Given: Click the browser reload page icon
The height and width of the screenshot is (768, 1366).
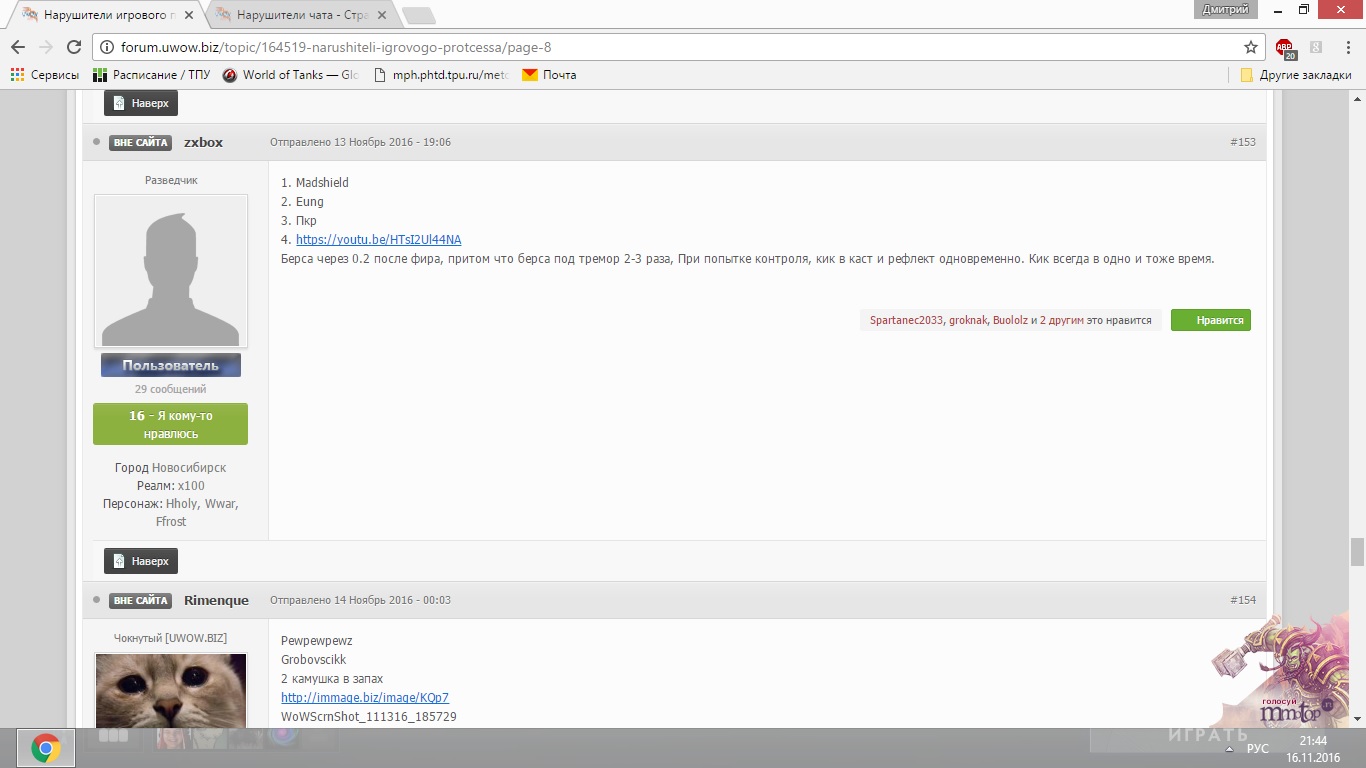Looking at the screenshot, I should 73,47.
